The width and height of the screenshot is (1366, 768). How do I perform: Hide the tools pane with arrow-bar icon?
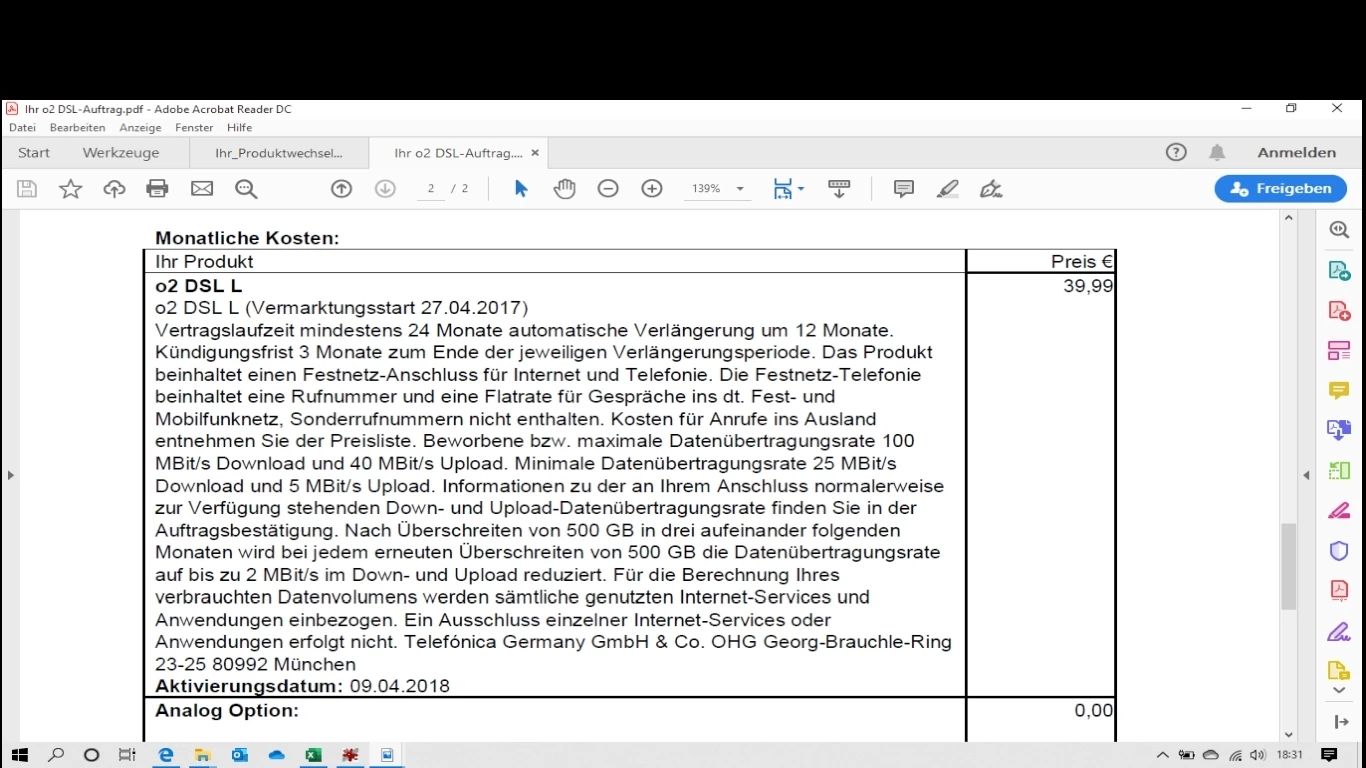[1341, 722]
